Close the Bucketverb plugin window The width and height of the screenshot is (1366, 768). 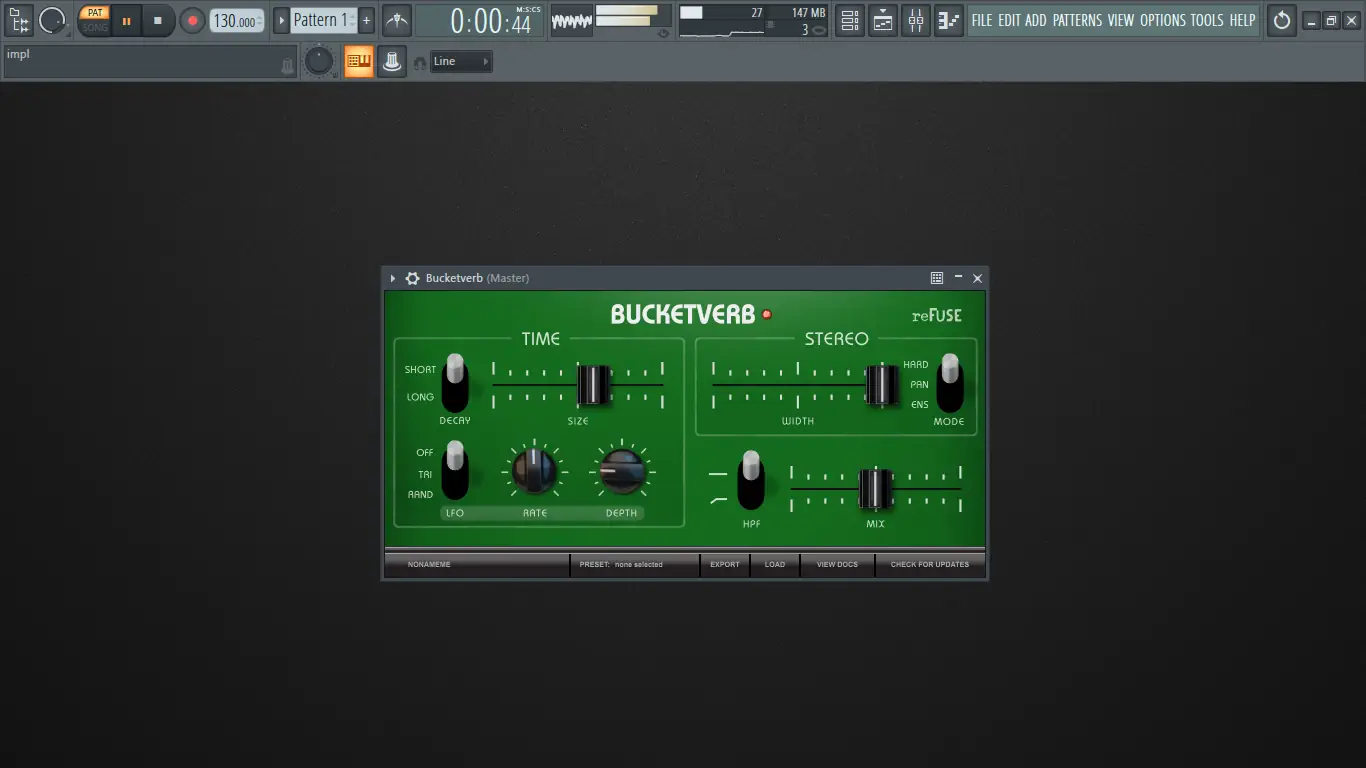pyautogui.click(x=978, y=278)
